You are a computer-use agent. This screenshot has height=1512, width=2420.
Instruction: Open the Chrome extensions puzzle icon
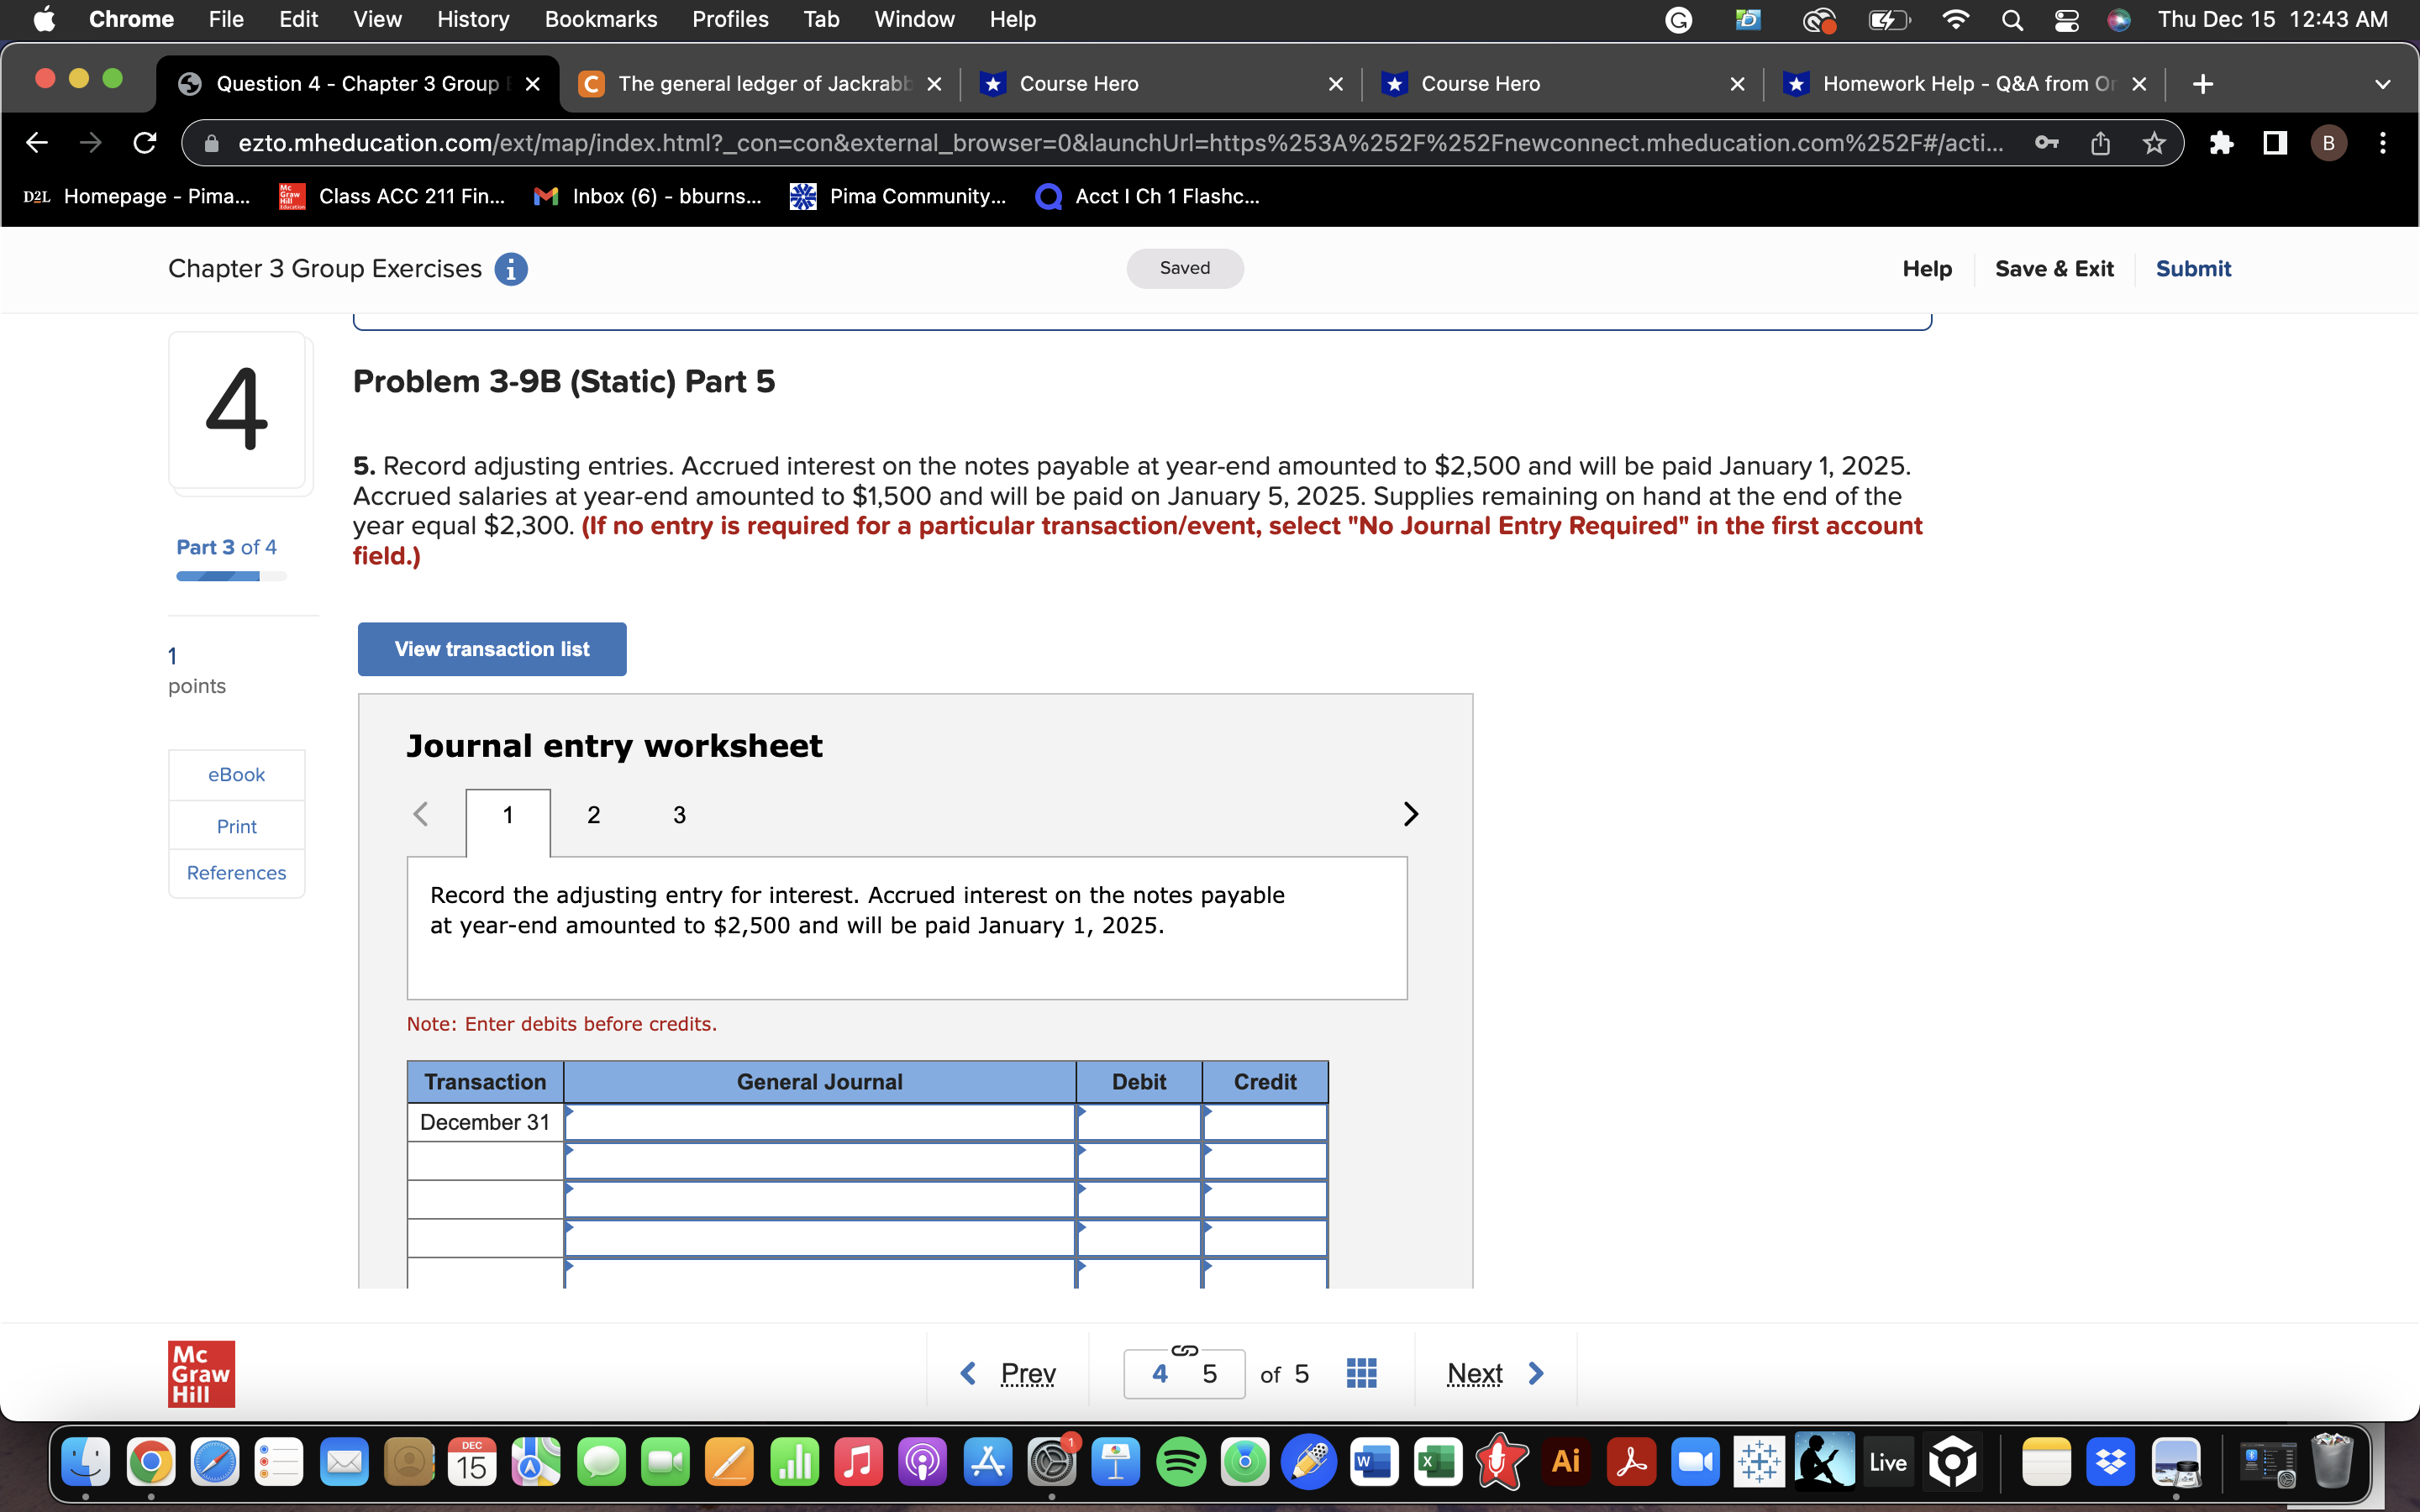click(2222, 143)
